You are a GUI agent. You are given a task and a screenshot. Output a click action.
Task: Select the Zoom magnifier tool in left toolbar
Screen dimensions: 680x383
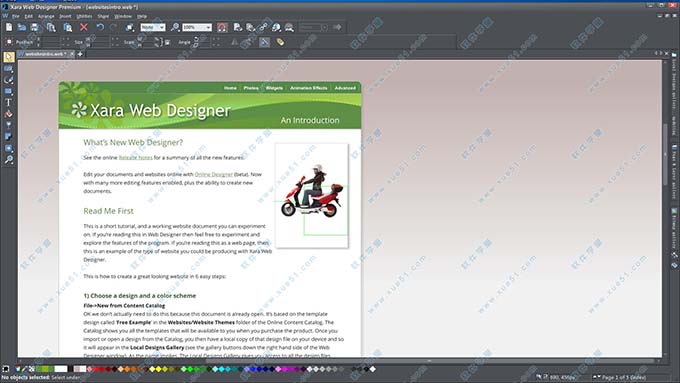click(x=9, y=160)
